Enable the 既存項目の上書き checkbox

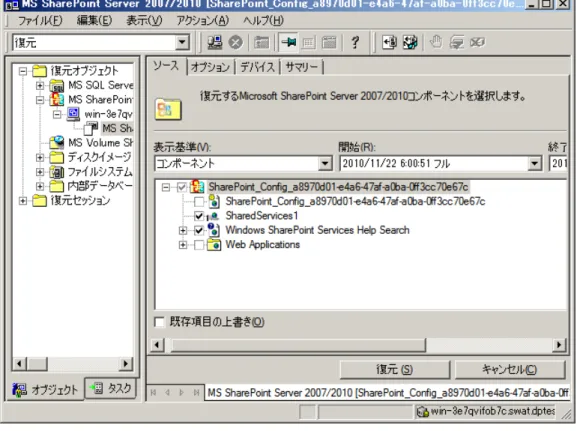point(159,322)
